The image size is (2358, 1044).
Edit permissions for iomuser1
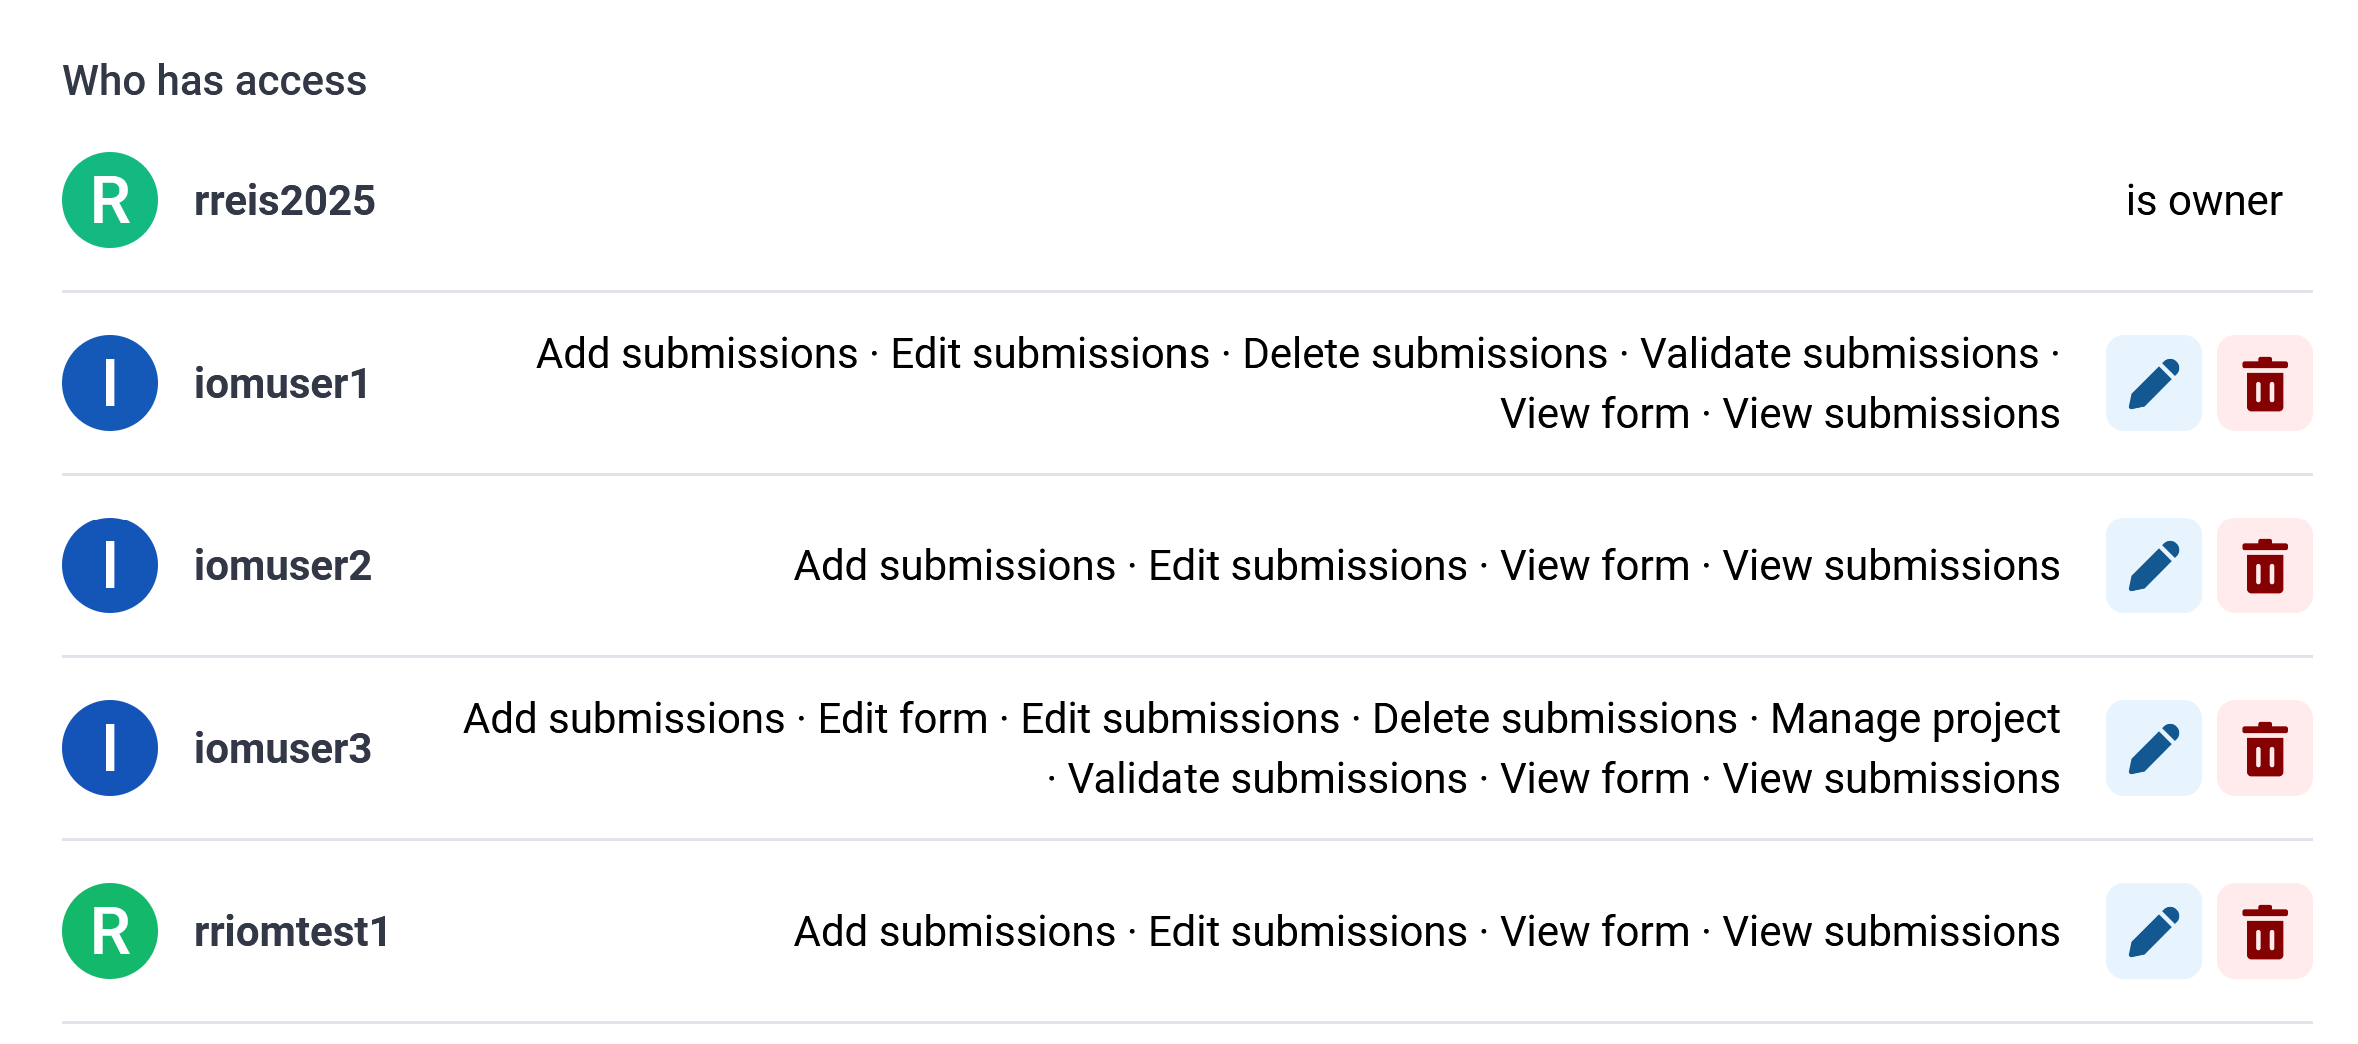(x=2153, y=384)
